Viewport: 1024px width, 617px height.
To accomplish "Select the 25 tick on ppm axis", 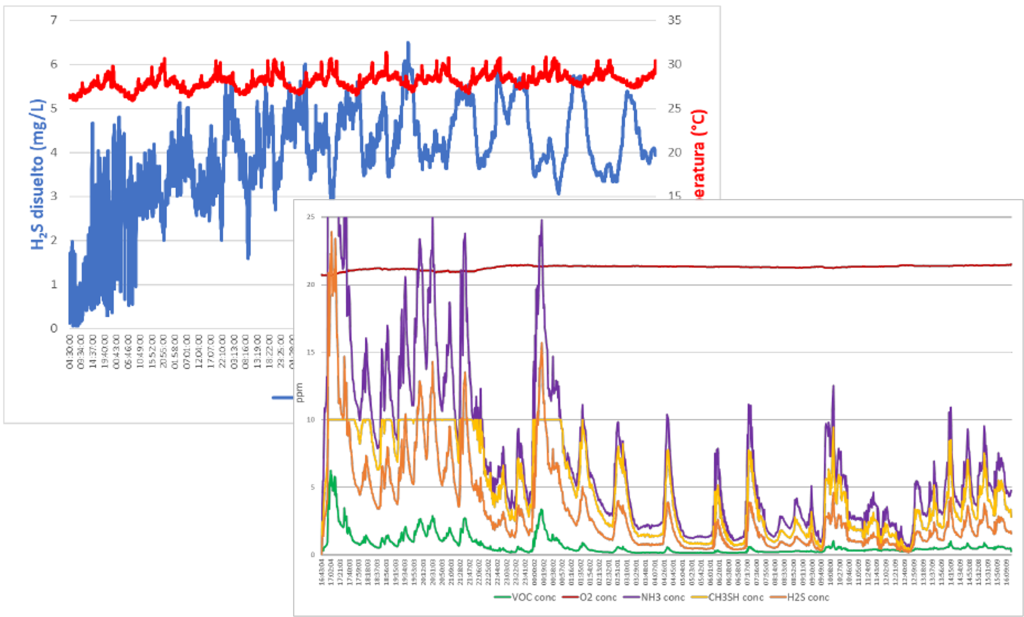I will click(x=312, y=218).
